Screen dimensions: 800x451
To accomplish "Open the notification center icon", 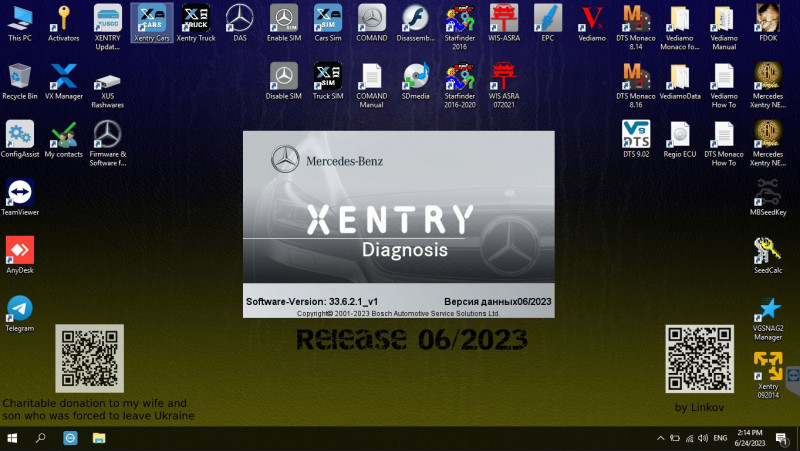I will (781, 438).
